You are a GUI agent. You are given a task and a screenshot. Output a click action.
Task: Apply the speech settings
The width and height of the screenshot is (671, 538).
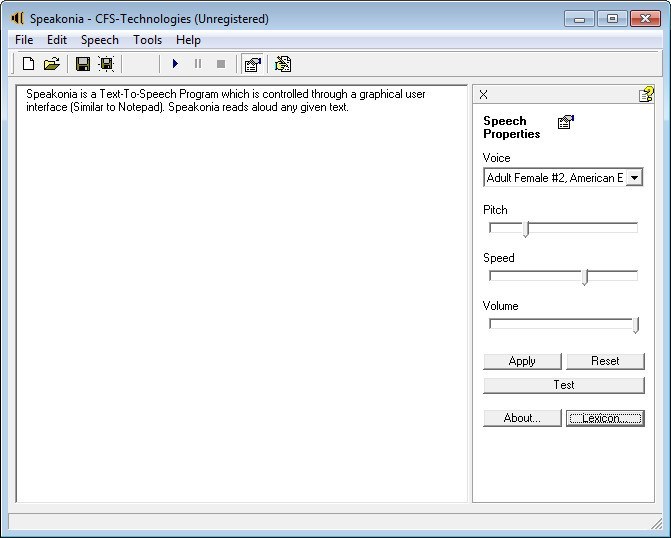pyautogui.click(x=522, y=361)
